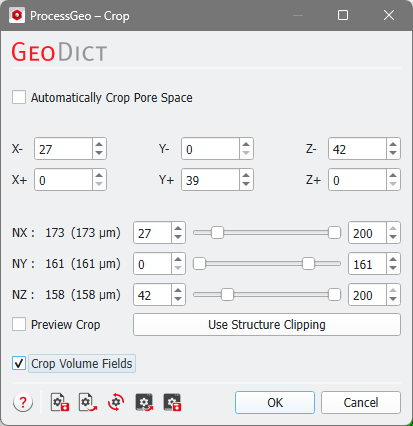This screenshot has height=426, width=413.
Task: Confirm the crop with OK
Action: coord(275,402)
